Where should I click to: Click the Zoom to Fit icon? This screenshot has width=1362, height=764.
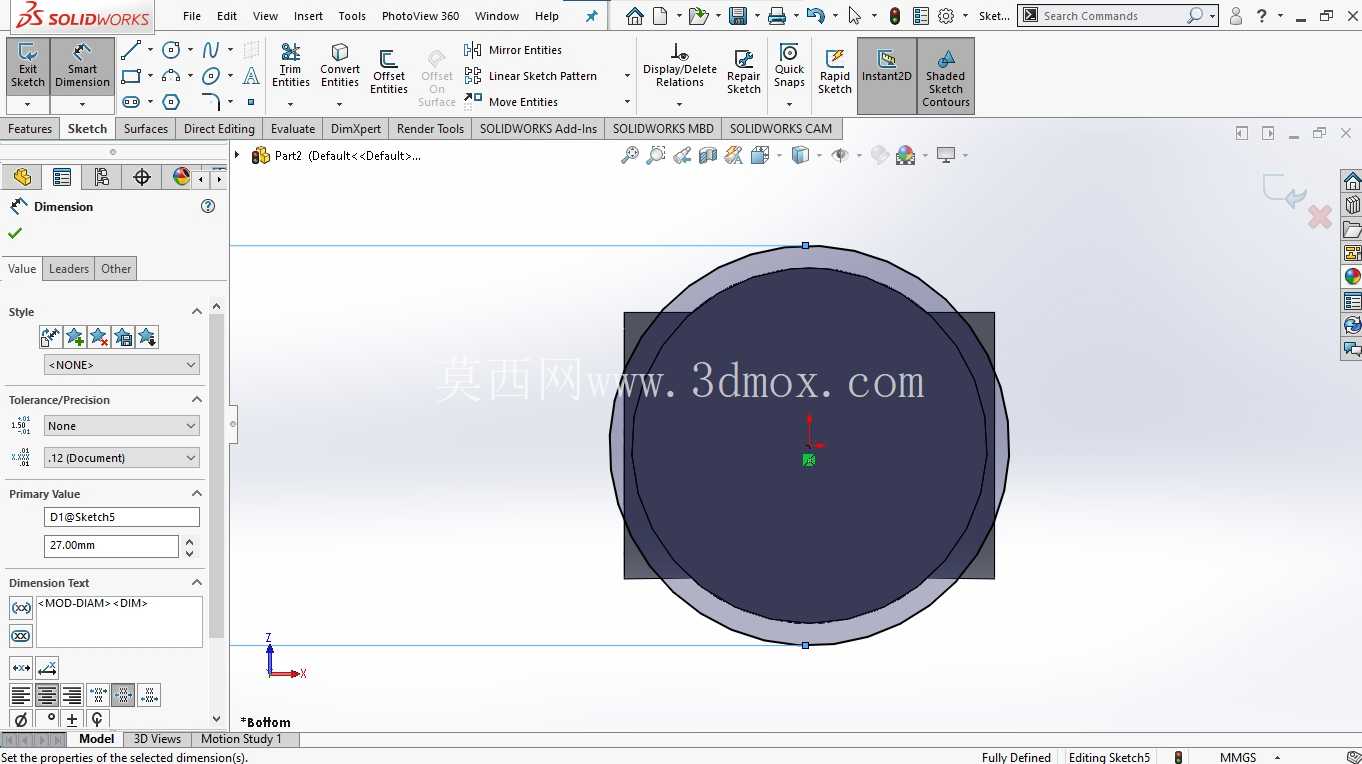(x=630, y=155)
